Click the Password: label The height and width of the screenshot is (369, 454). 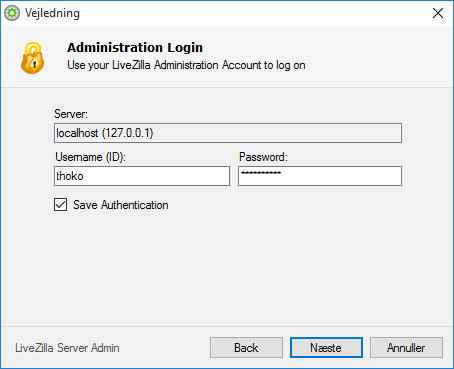coord(263,157)
